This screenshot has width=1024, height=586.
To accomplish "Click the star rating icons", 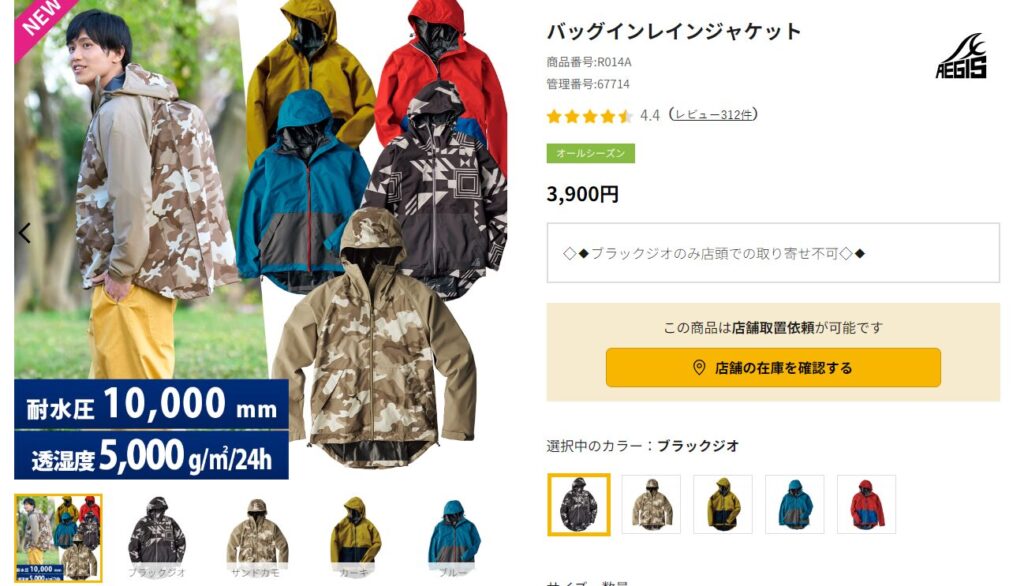I will pos(590,116).
